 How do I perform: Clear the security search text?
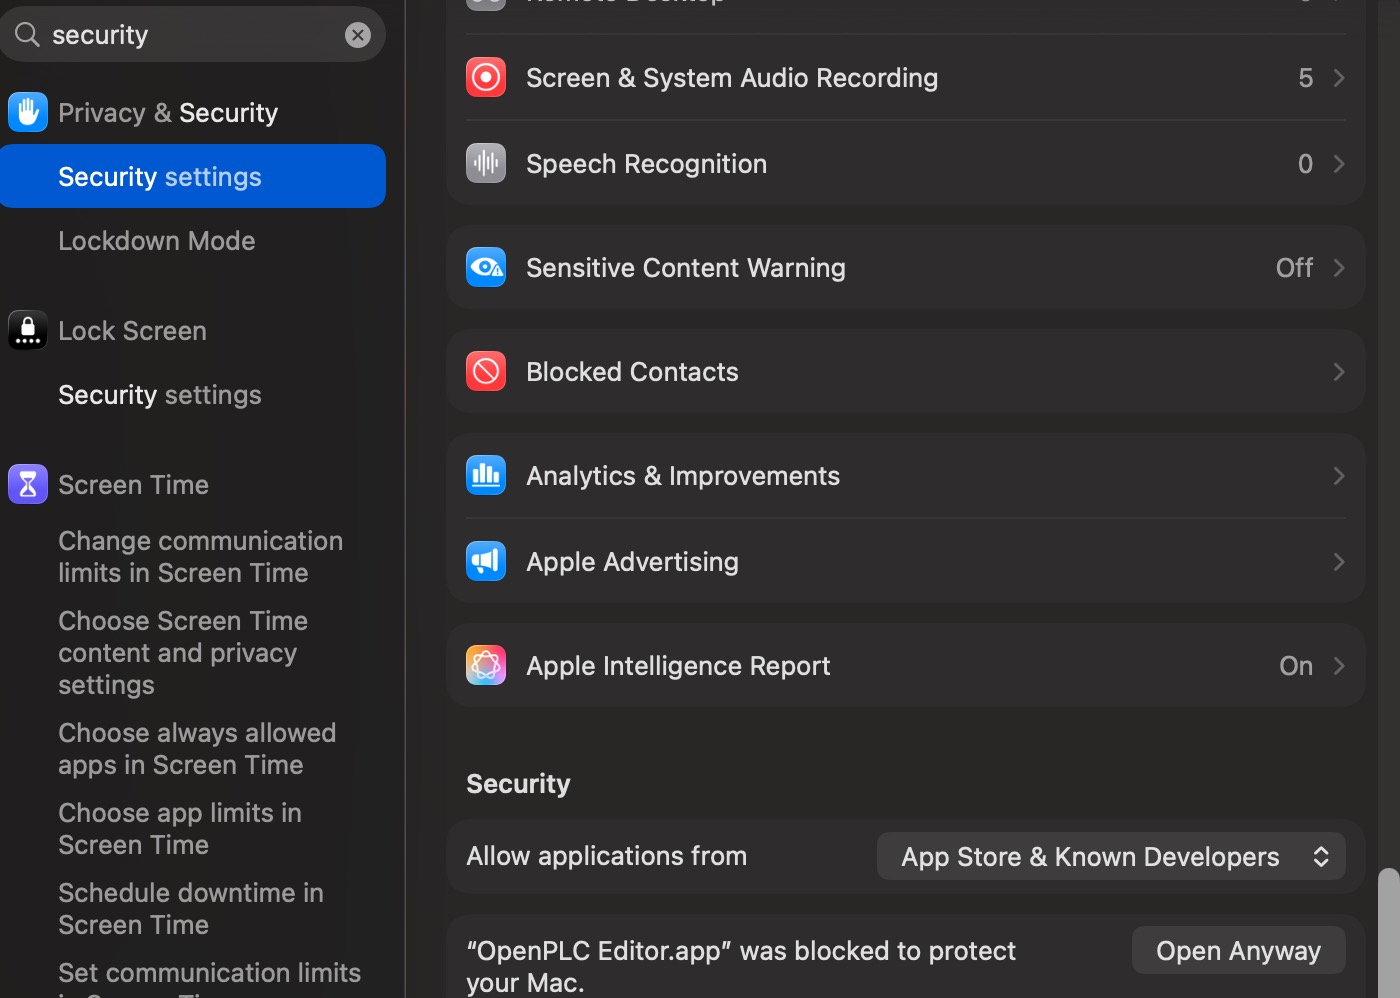(x=358, y=35)
